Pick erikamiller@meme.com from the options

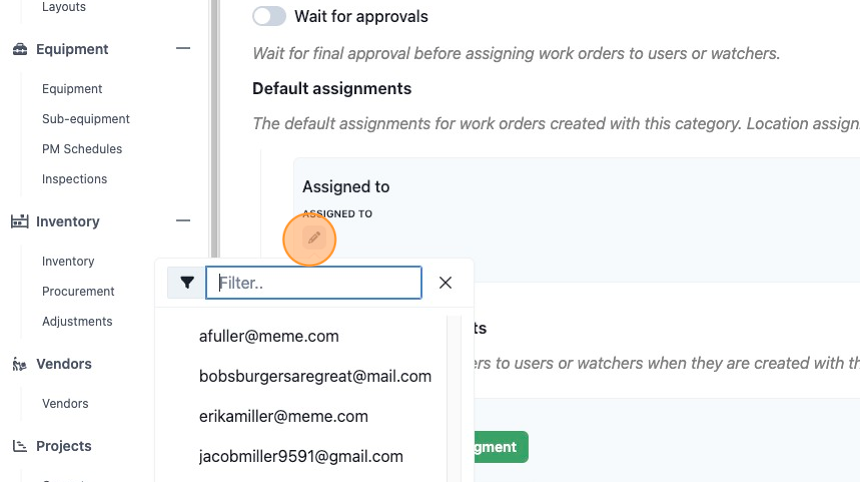click(x=283, y=416)
